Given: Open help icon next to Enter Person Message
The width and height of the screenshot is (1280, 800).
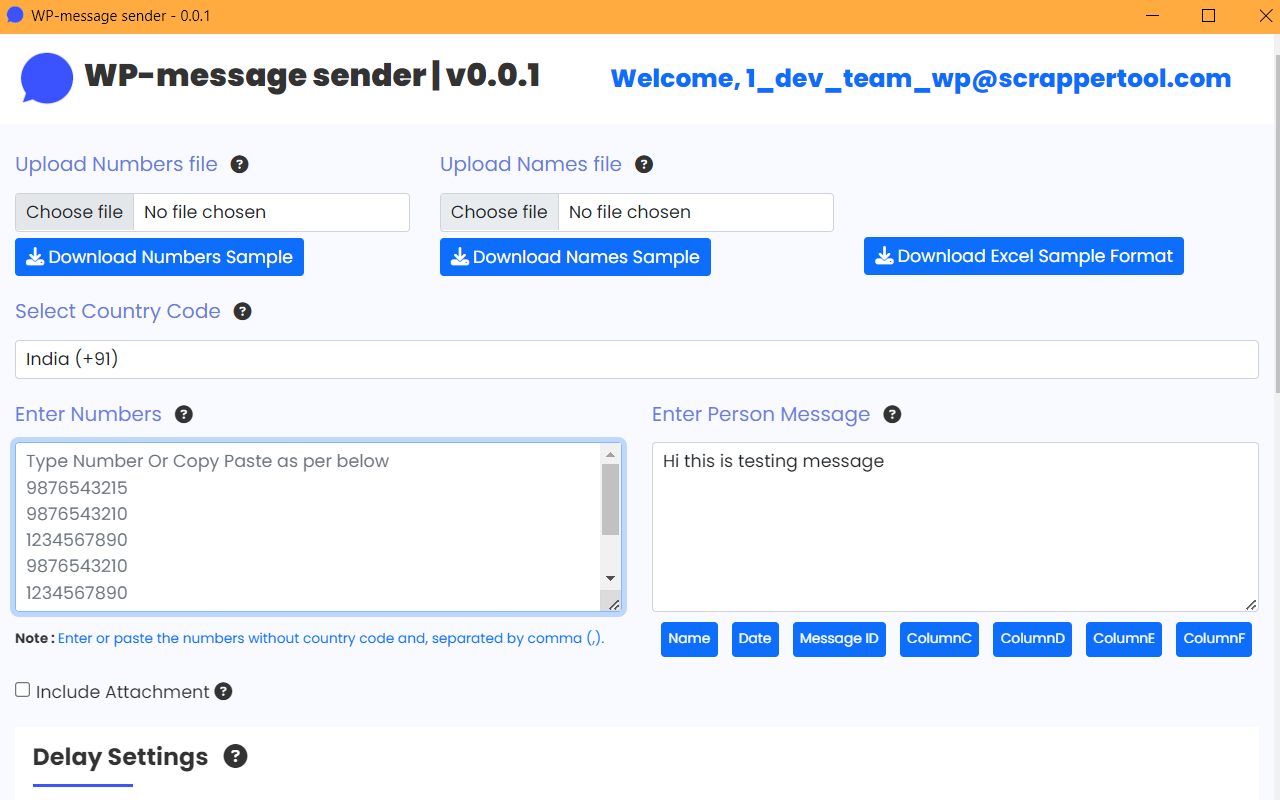Looking at the screenshot, I should [892, 414].
